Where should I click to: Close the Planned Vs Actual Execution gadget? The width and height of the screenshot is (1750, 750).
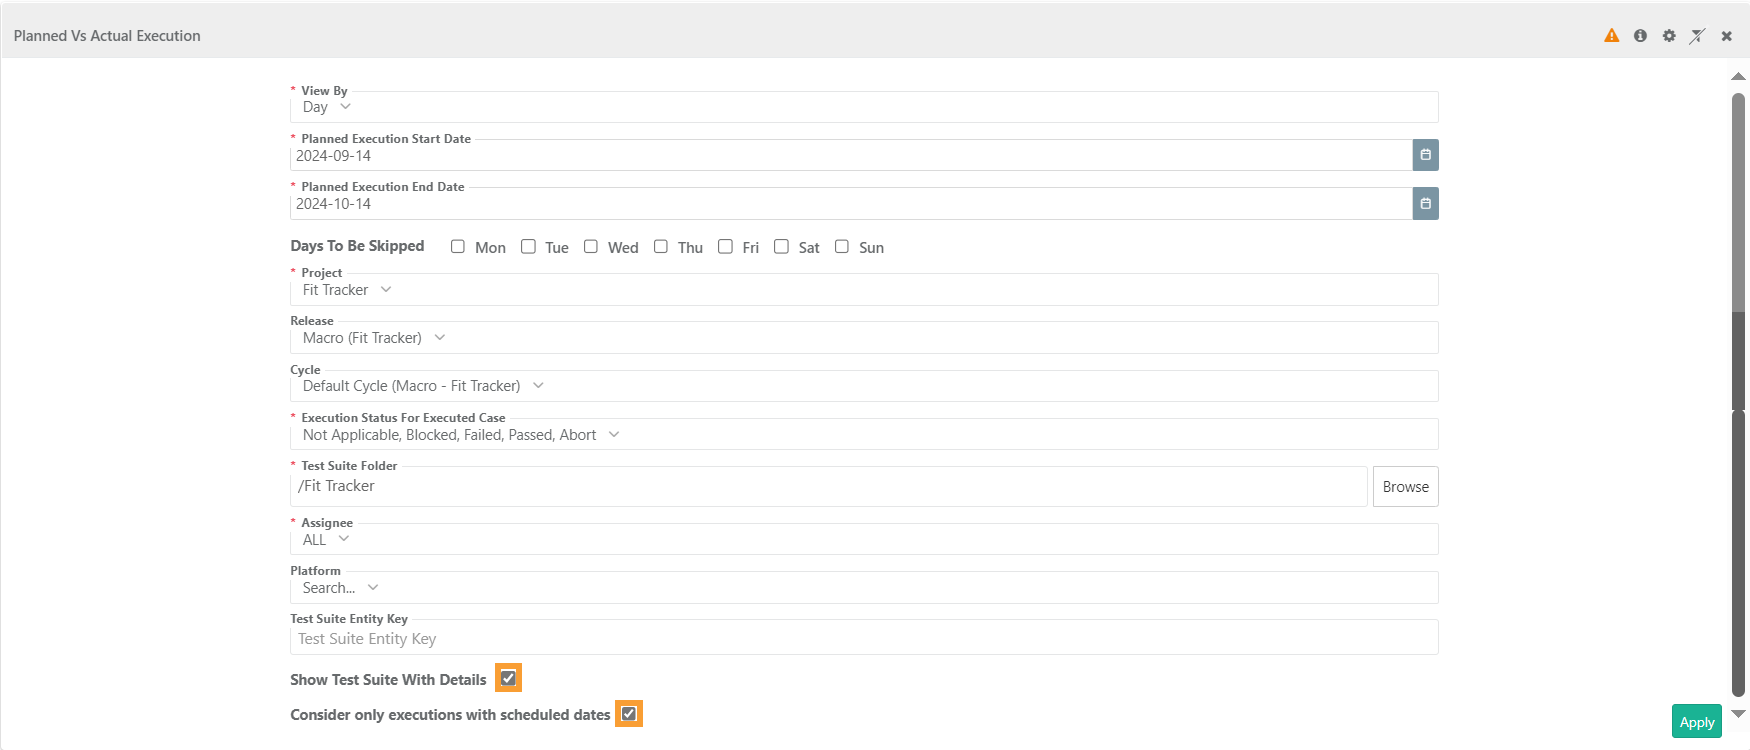point(1726,36)
